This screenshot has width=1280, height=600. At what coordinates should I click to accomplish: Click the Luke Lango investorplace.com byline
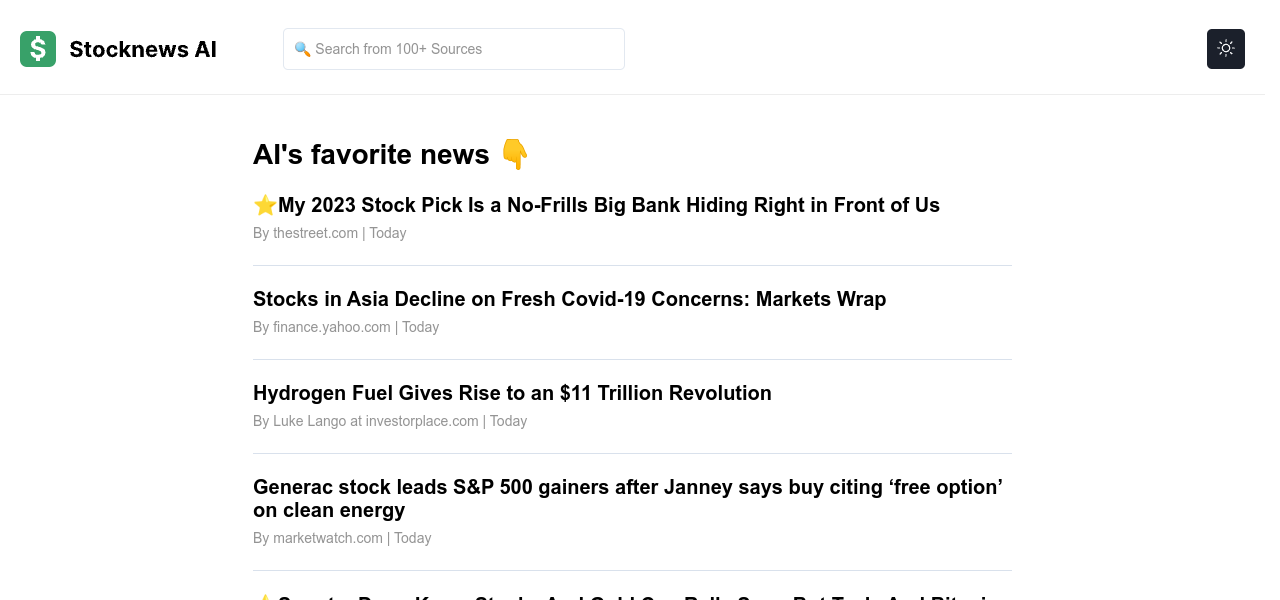click(x=389, y=421)
